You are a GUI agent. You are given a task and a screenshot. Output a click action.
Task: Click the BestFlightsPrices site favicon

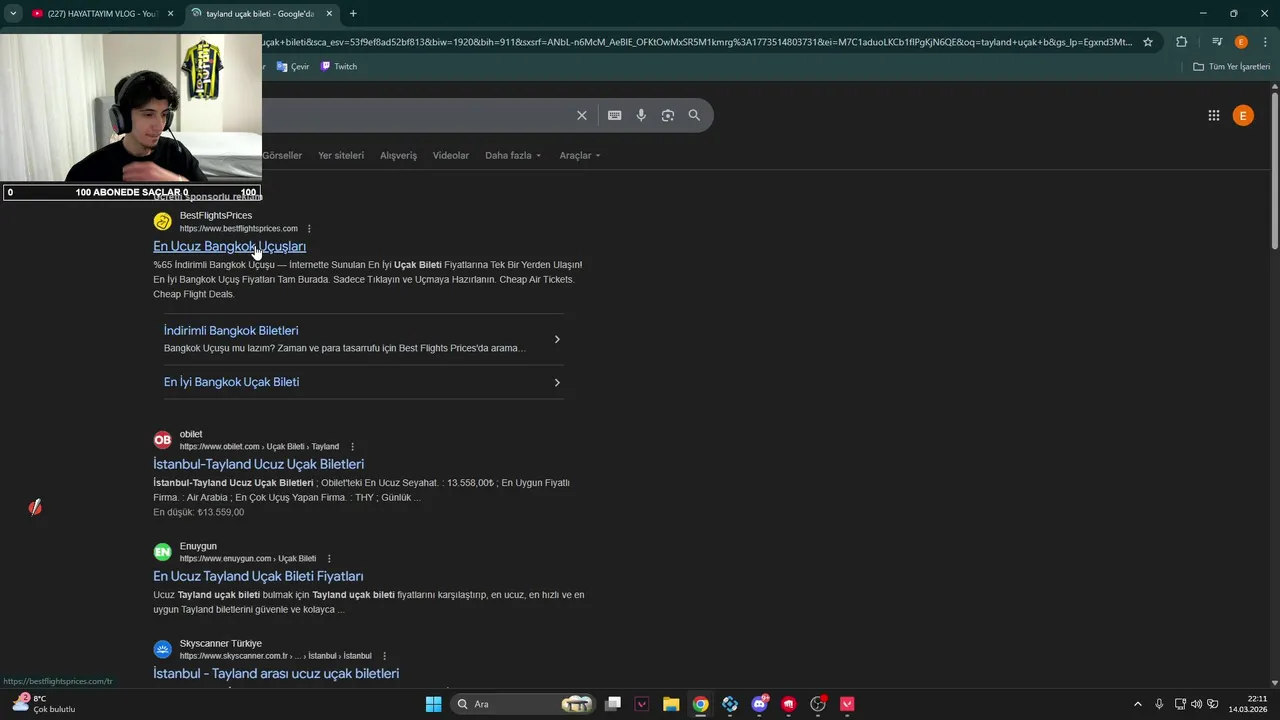coord(162,222)
